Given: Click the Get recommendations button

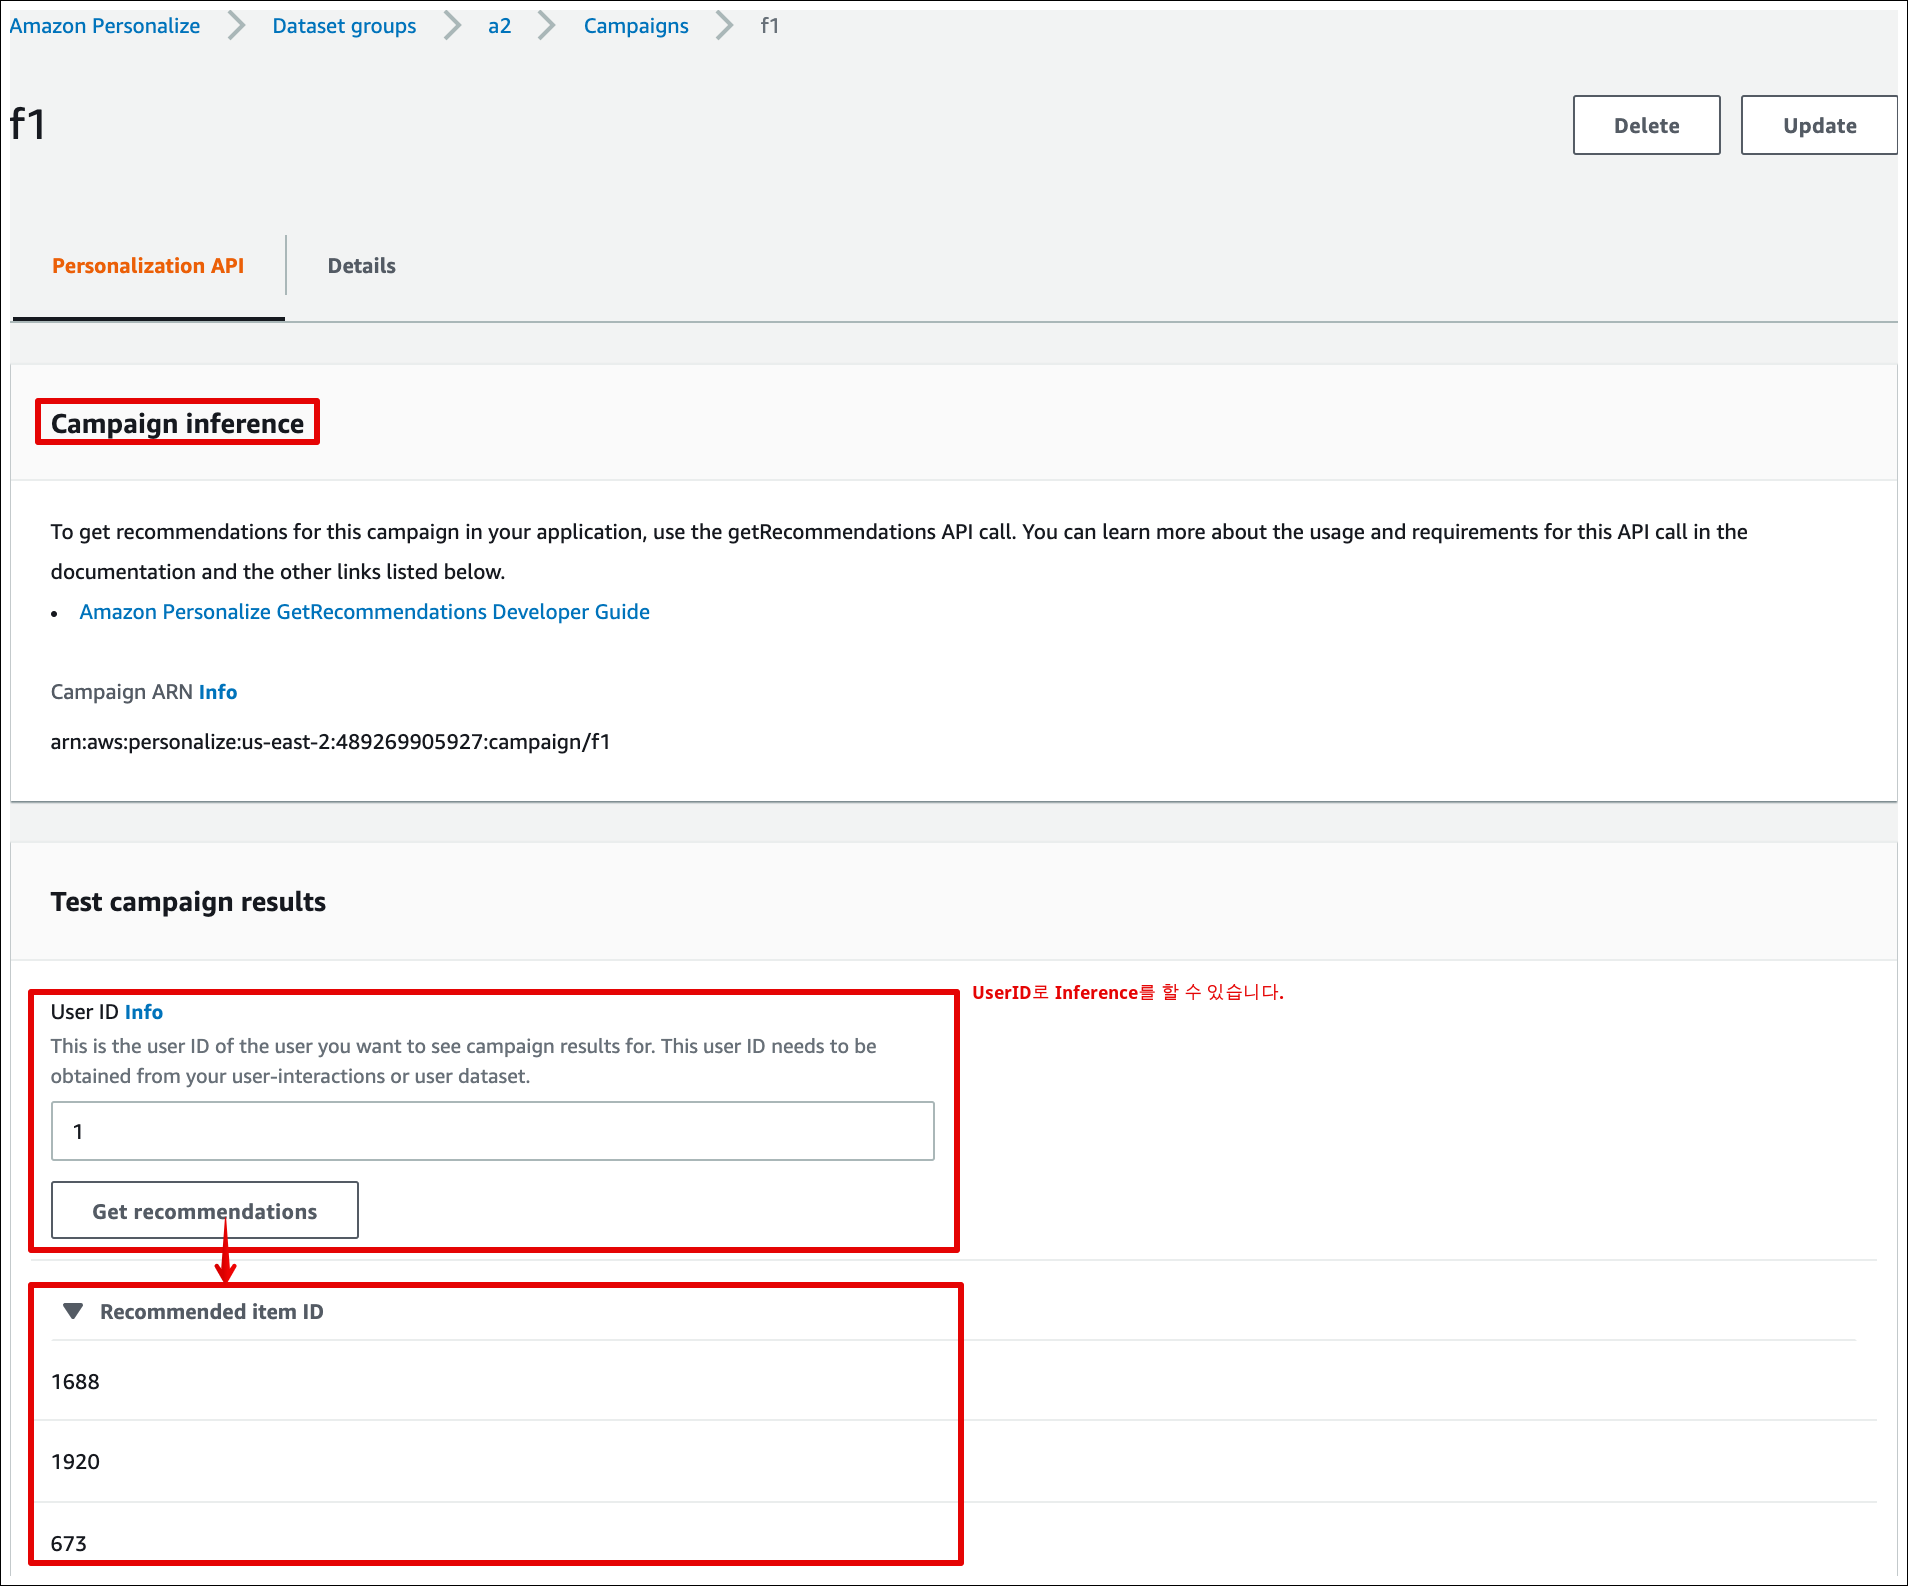Looking at the screenshot, I should coord(205,1211).
